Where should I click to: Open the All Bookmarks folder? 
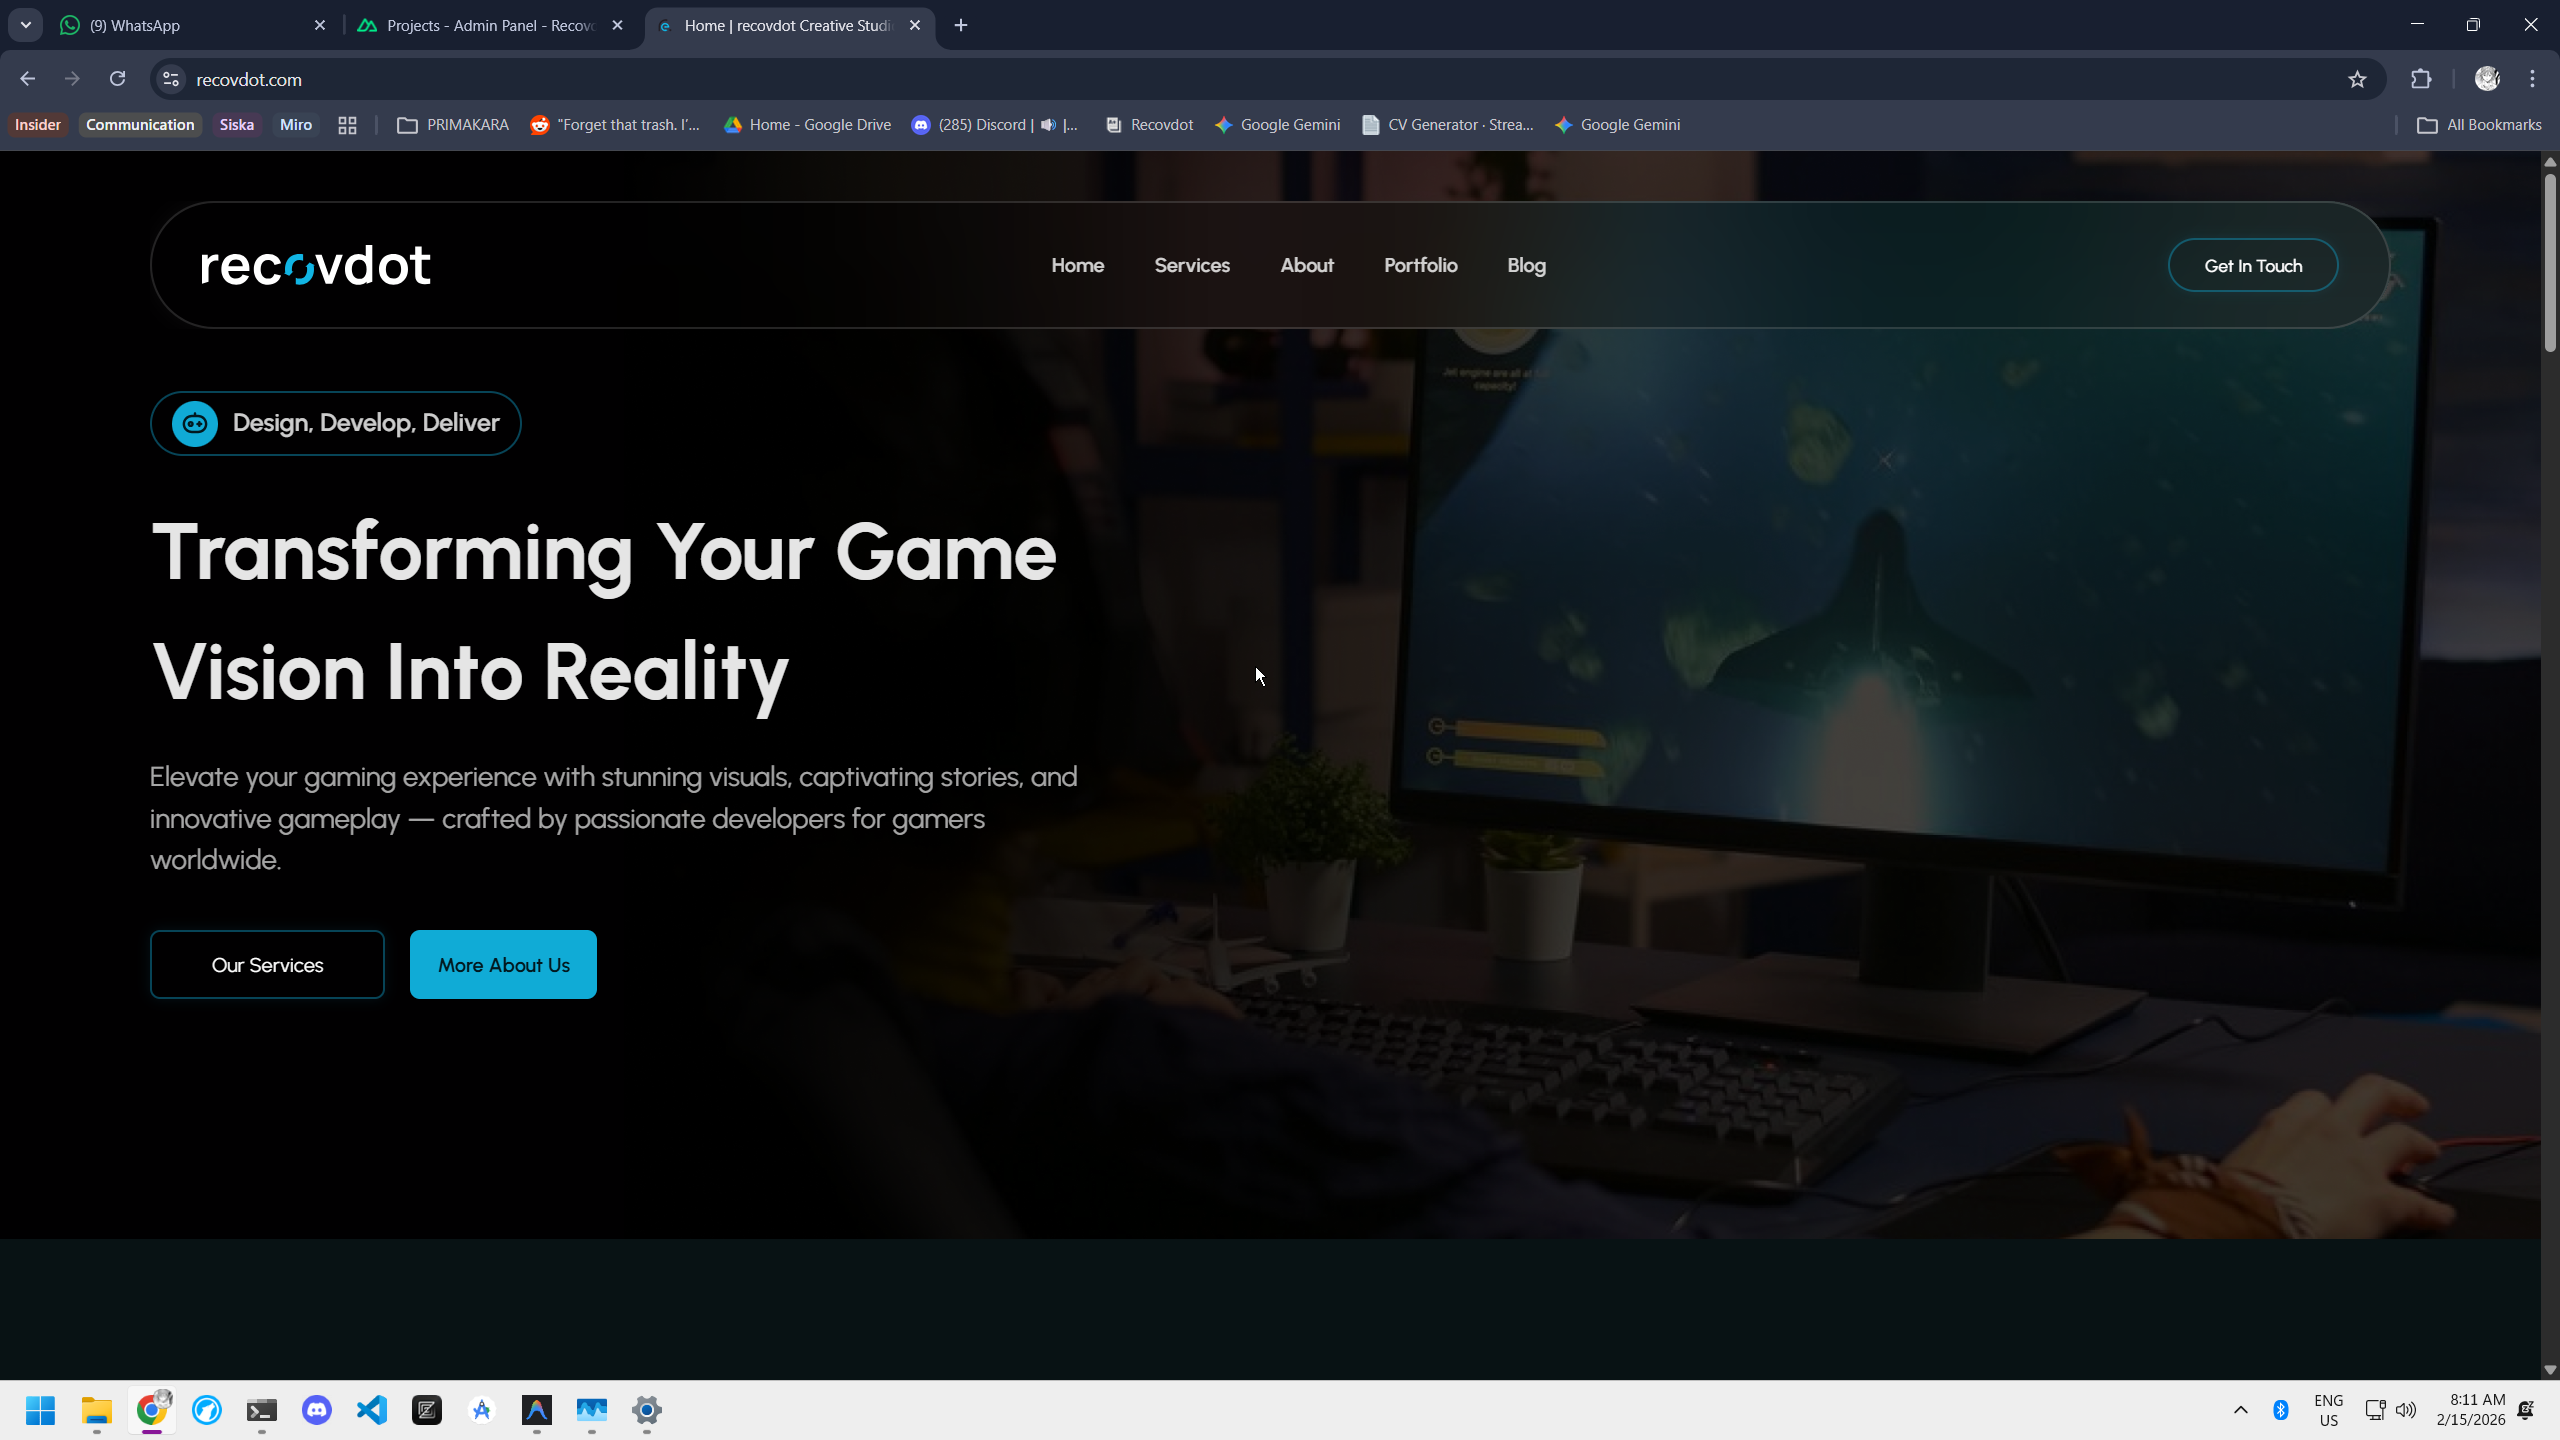tap(2479, 124)
